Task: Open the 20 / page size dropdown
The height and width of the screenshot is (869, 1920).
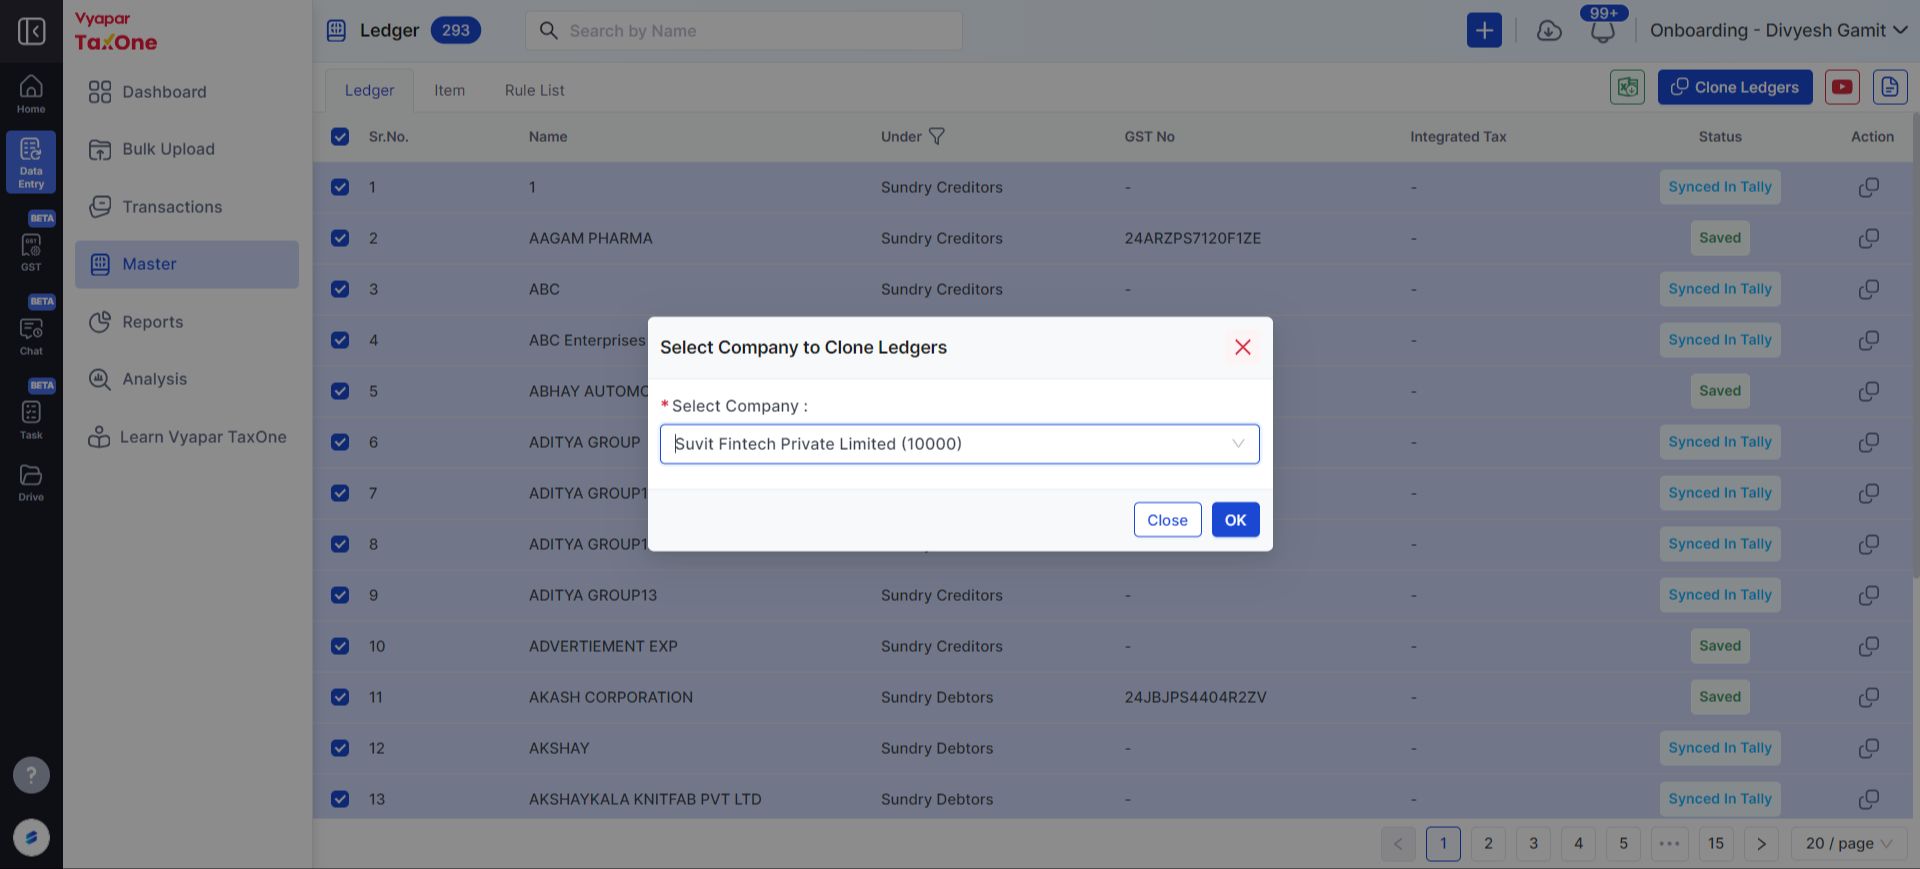Action: click(1849, 843)
